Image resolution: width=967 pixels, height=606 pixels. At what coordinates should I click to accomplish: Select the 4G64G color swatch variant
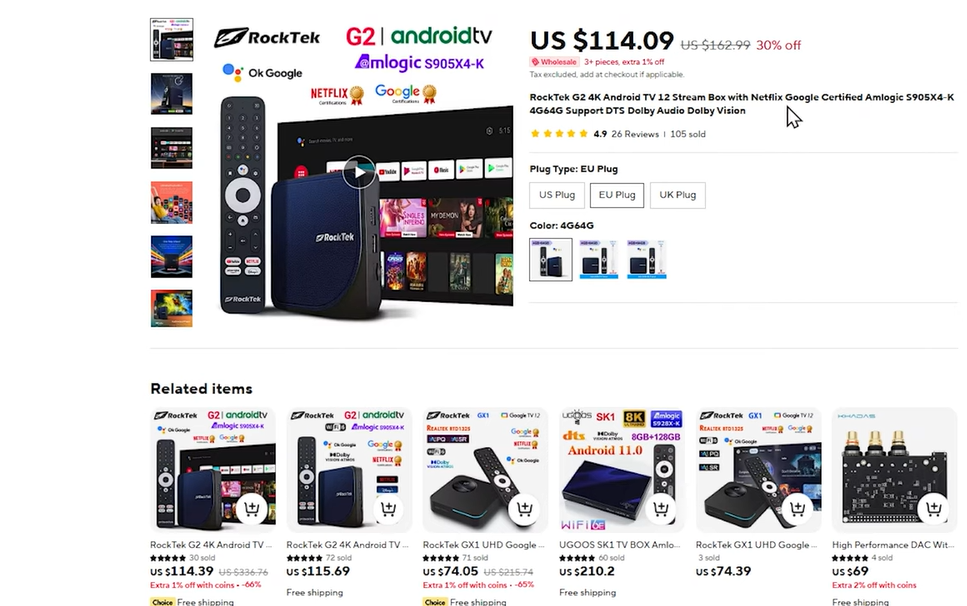point(551,260)
